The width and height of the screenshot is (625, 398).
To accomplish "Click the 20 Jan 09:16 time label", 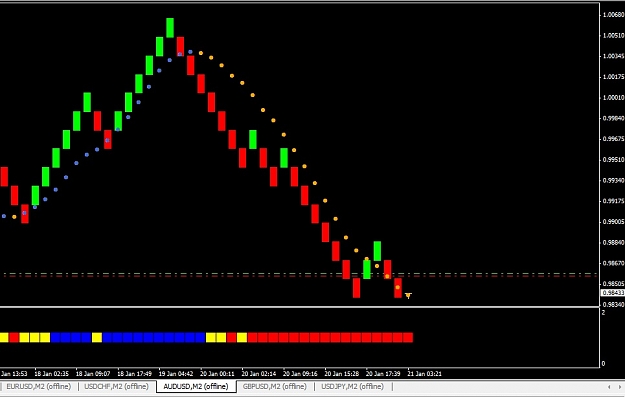I will (300, 374).
